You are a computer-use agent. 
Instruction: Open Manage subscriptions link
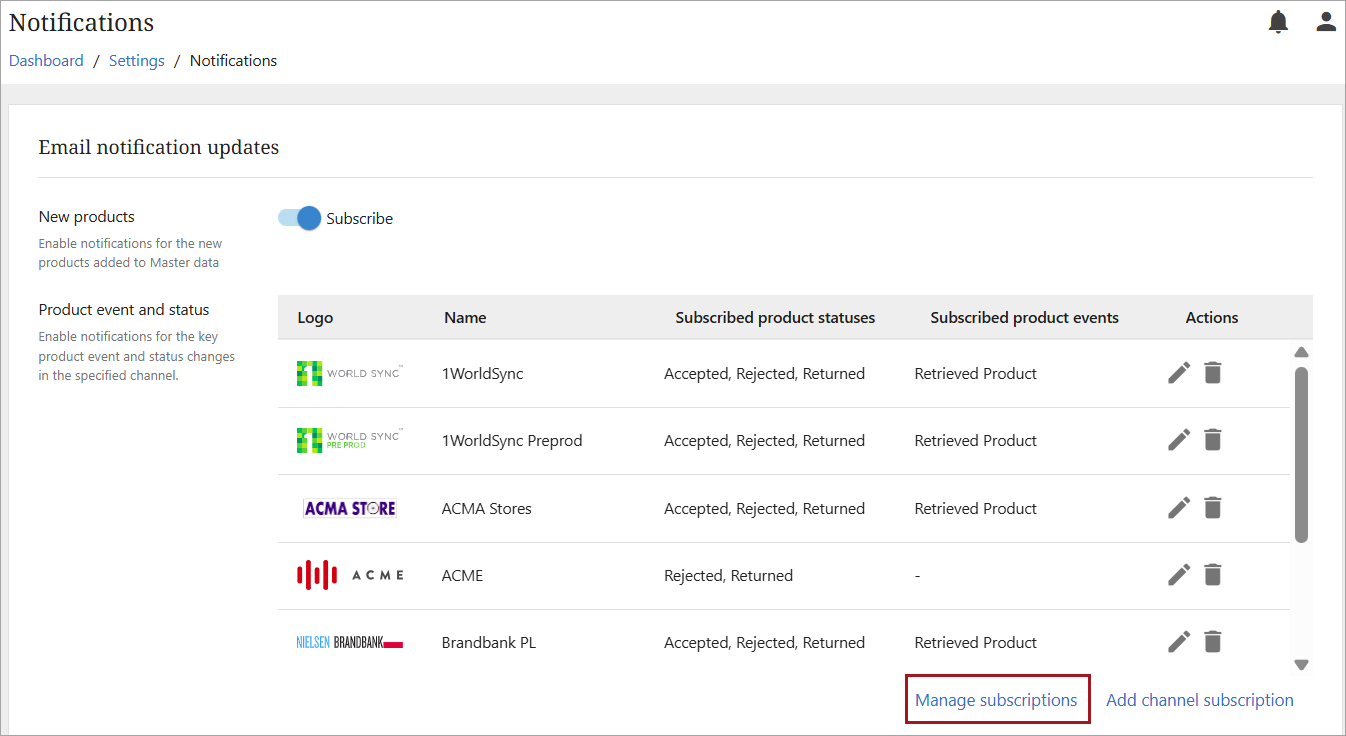(x=995, y=700)
